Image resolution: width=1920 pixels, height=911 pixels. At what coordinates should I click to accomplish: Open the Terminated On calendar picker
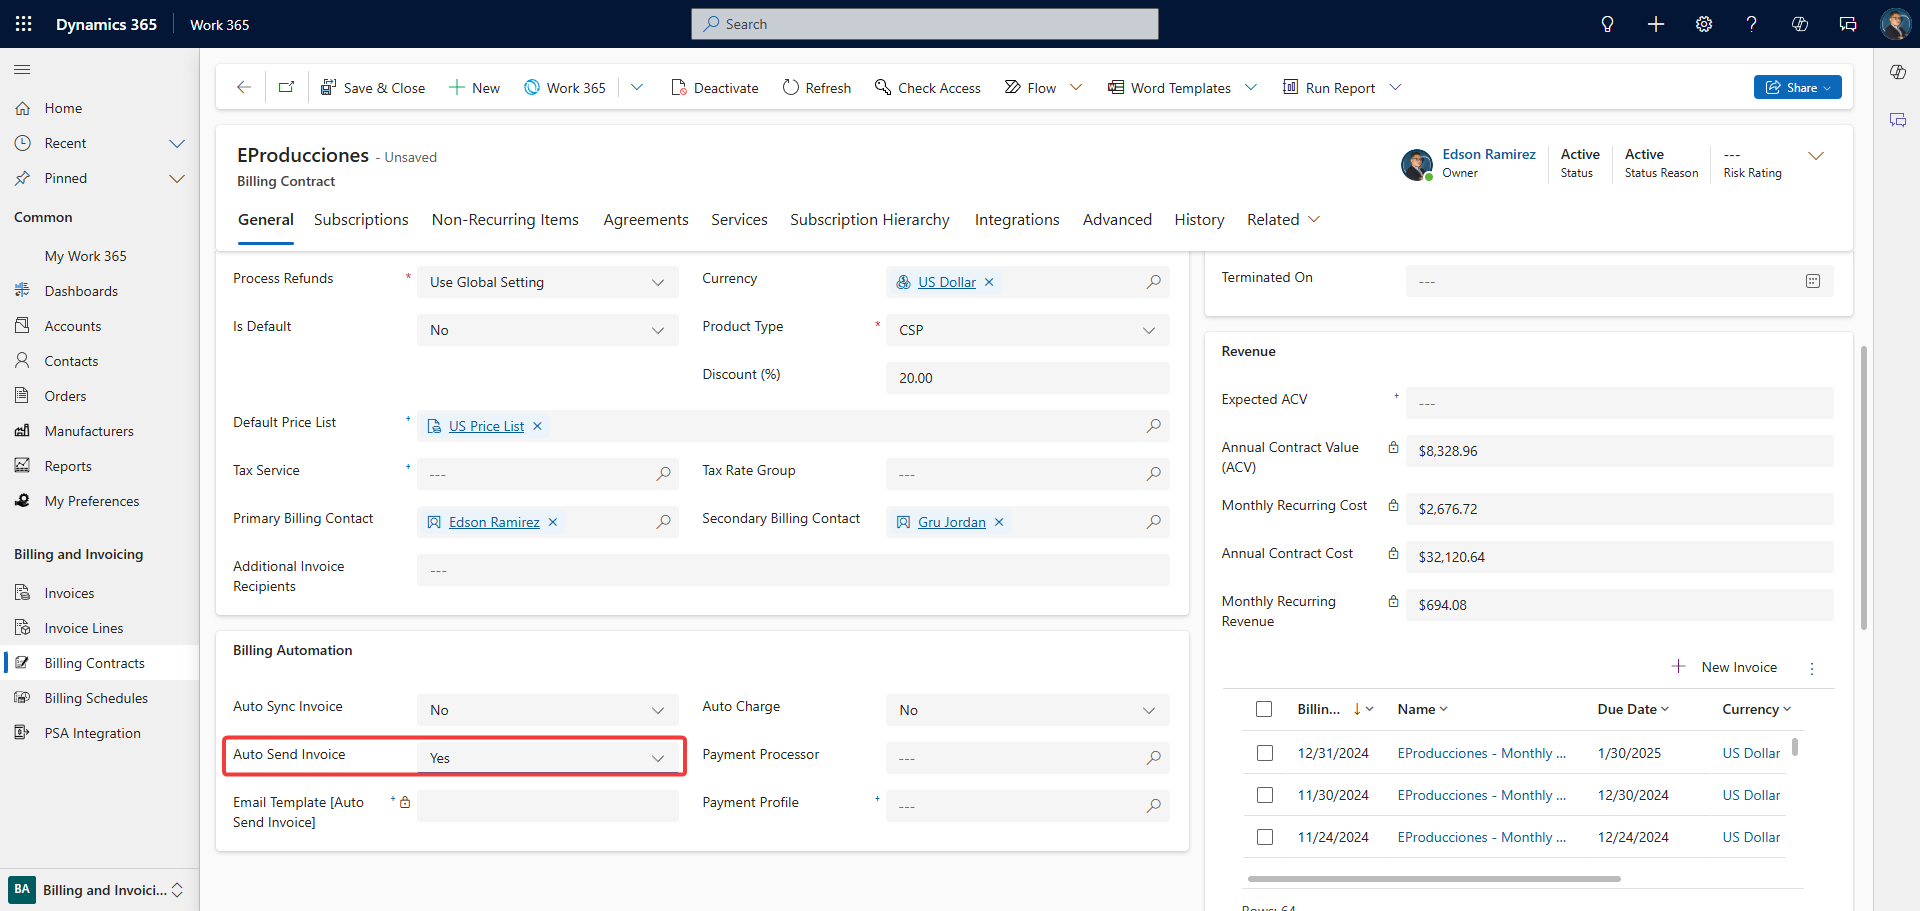click(1813, 282)
